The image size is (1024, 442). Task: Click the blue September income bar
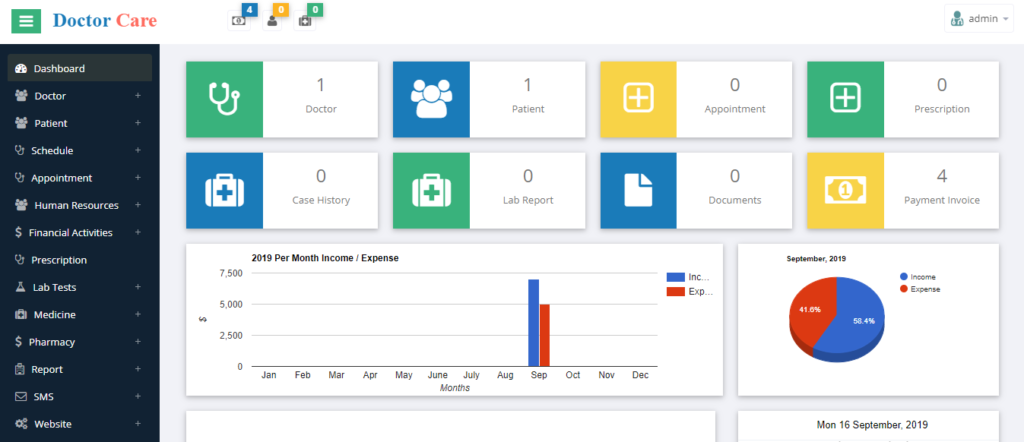click(534, 322)
